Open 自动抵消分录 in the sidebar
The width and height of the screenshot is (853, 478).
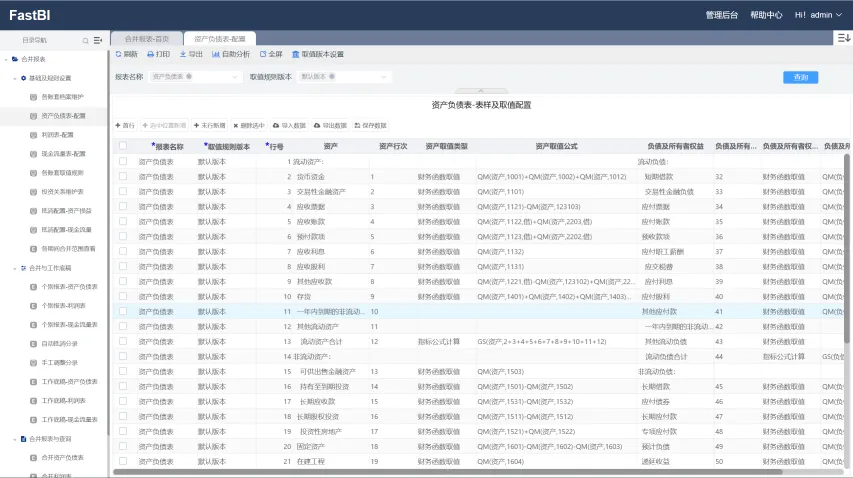tap(60, 344)
